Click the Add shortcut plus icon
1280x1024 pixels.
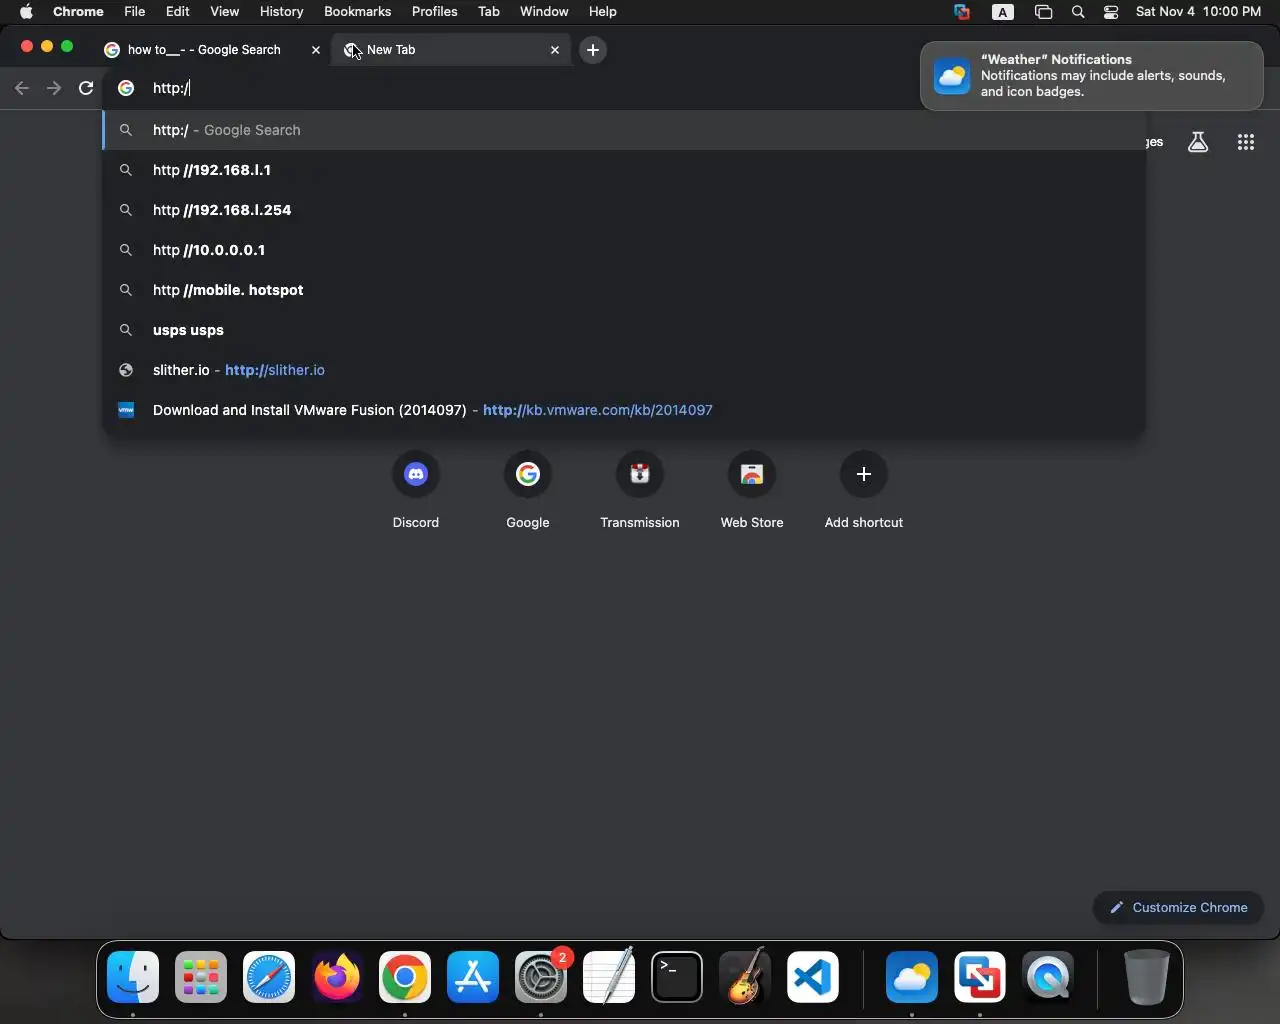pos(864,474)
